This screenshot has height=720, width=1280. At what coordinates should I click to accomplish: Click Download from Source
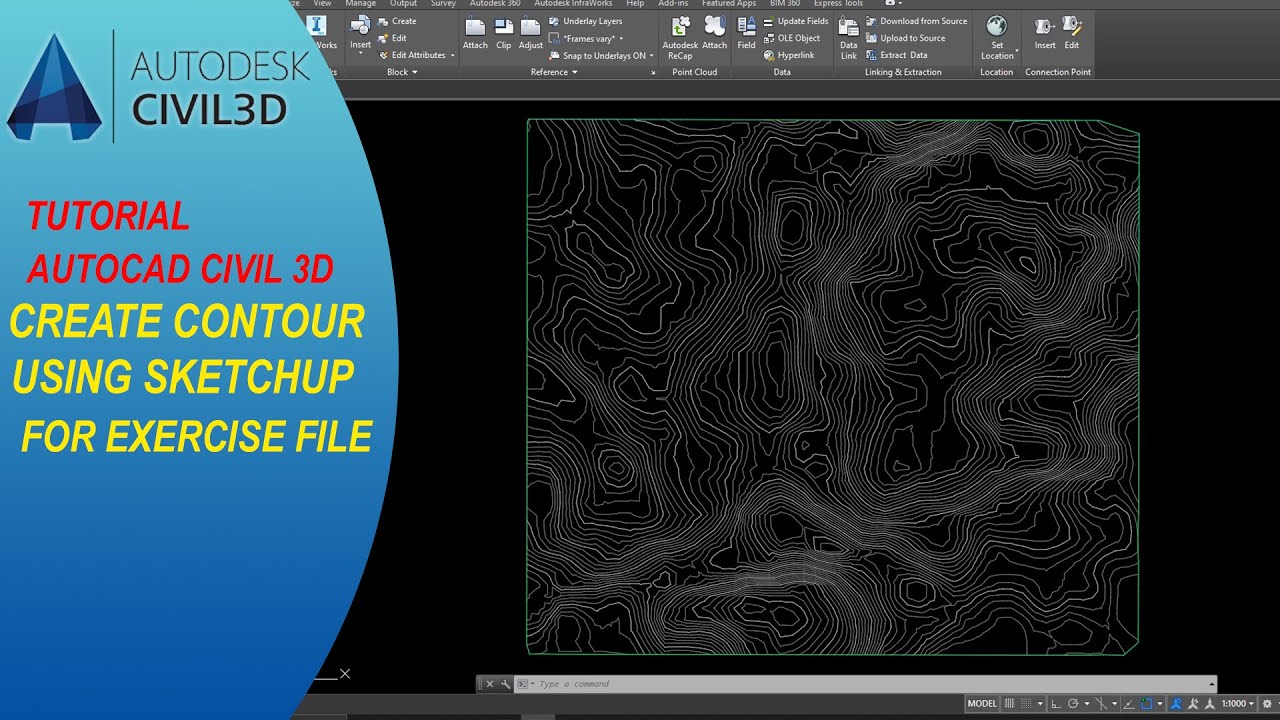coord(917,21)
